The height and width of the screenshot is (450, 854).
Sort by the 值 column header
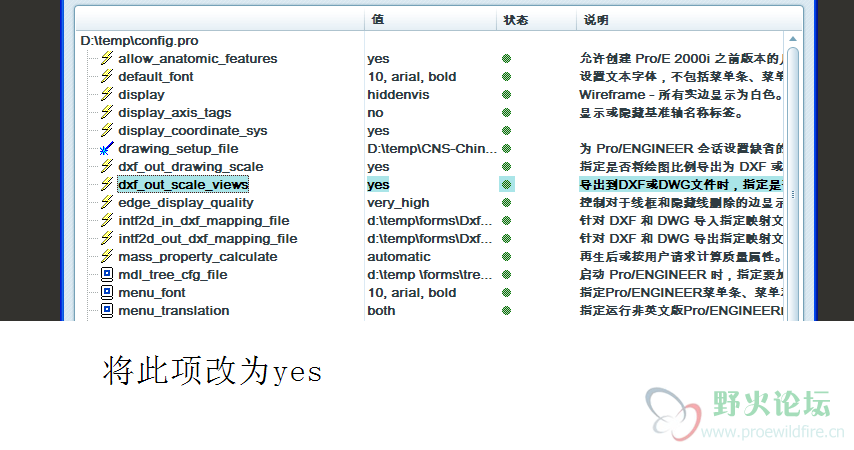430,20
